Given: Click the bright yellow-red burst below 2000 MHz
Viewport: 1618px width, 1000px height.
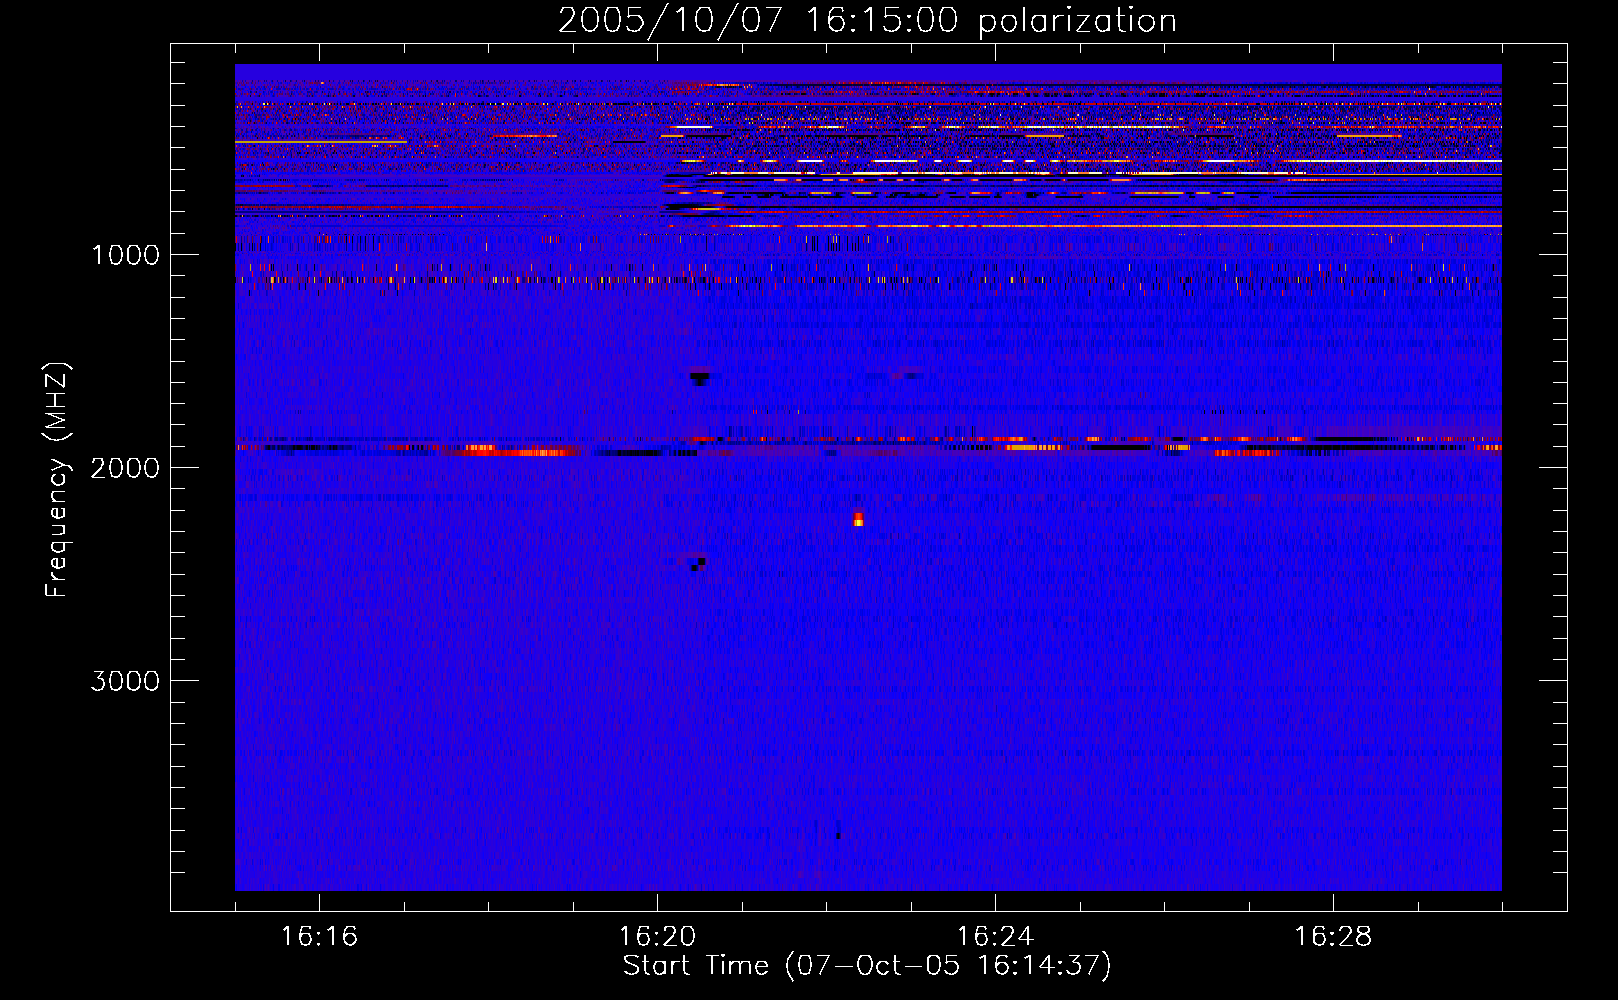Looking at the screenshot, I should coord(858,518).
